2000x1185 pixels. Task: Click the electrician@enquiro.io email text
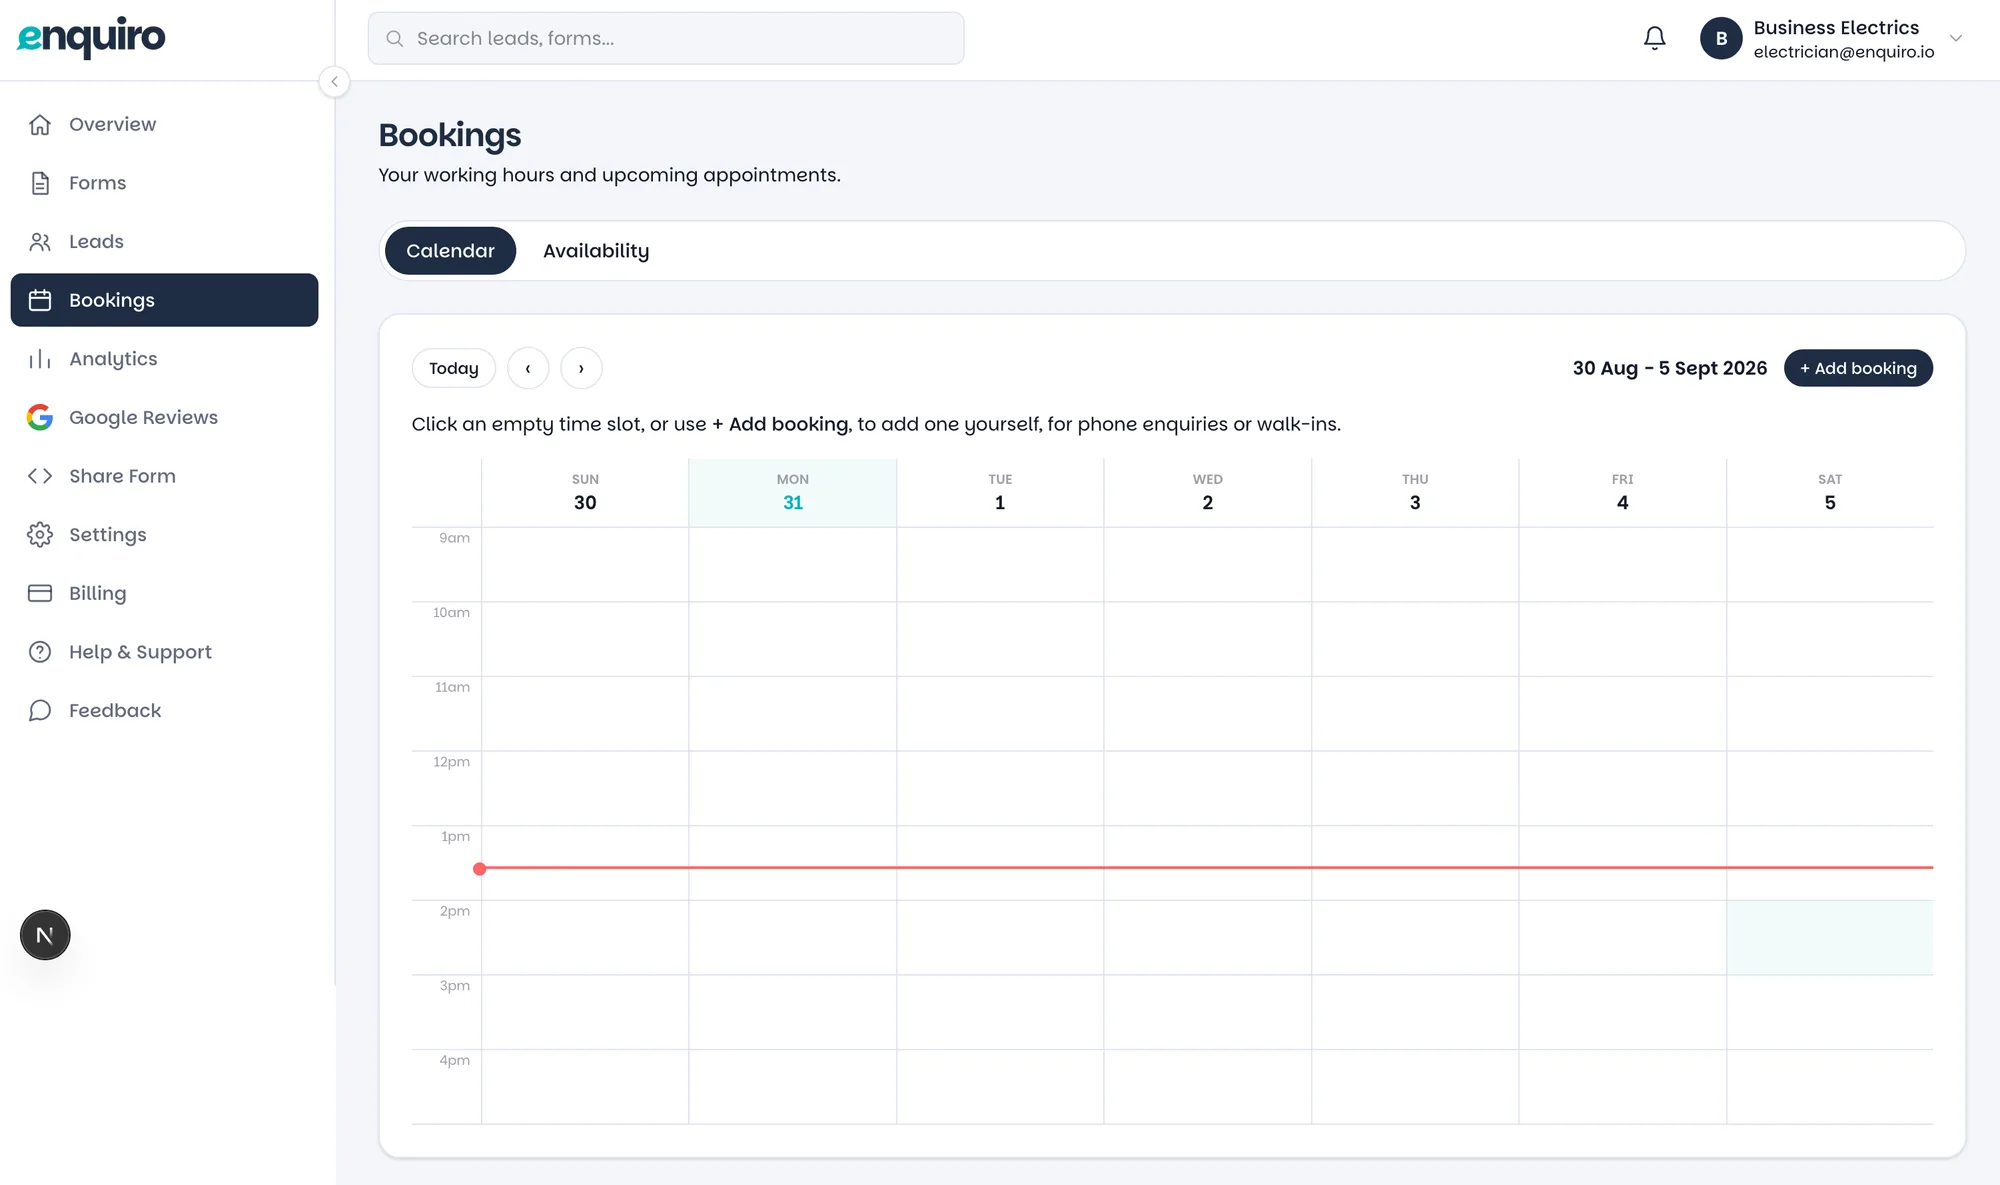click(x=1844, y=52)
